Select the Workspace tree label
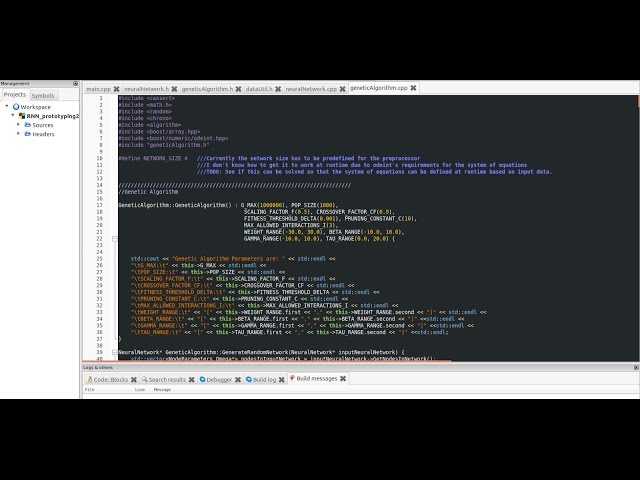 click(36, 107)
